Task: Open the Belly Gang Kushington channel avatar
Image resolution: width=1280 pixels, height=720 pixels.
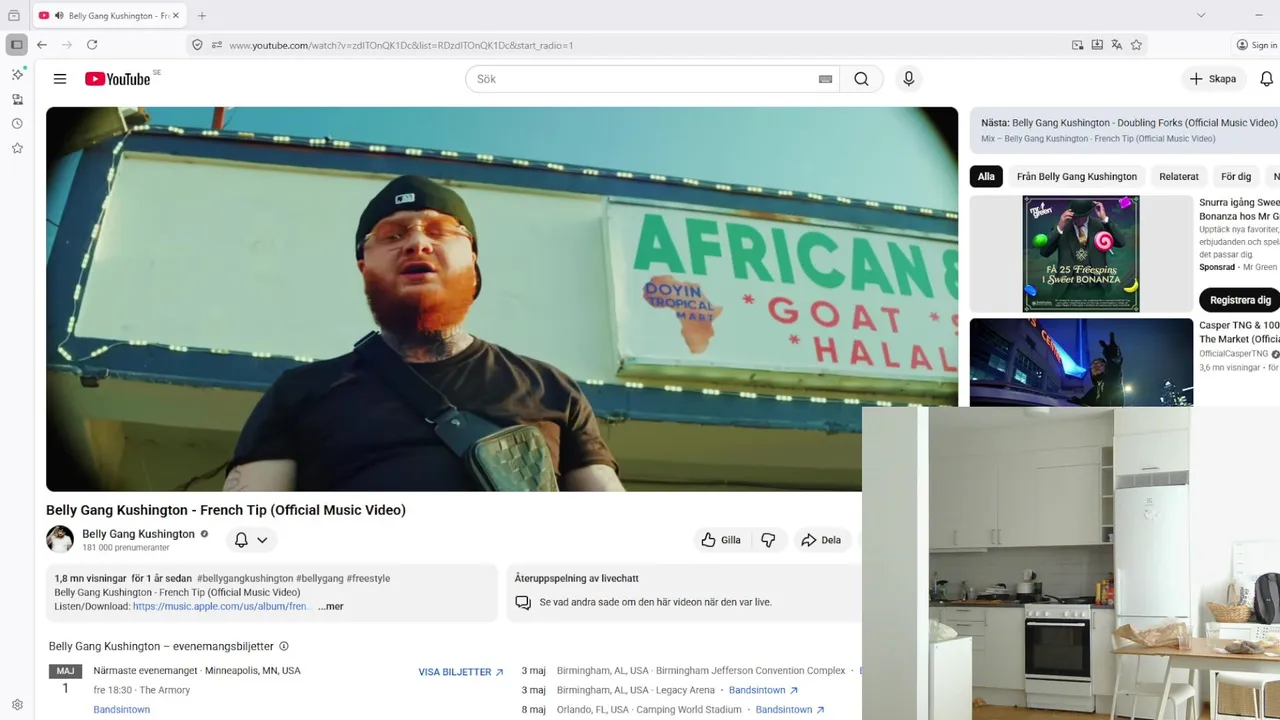Action: [x=60, y=539]
